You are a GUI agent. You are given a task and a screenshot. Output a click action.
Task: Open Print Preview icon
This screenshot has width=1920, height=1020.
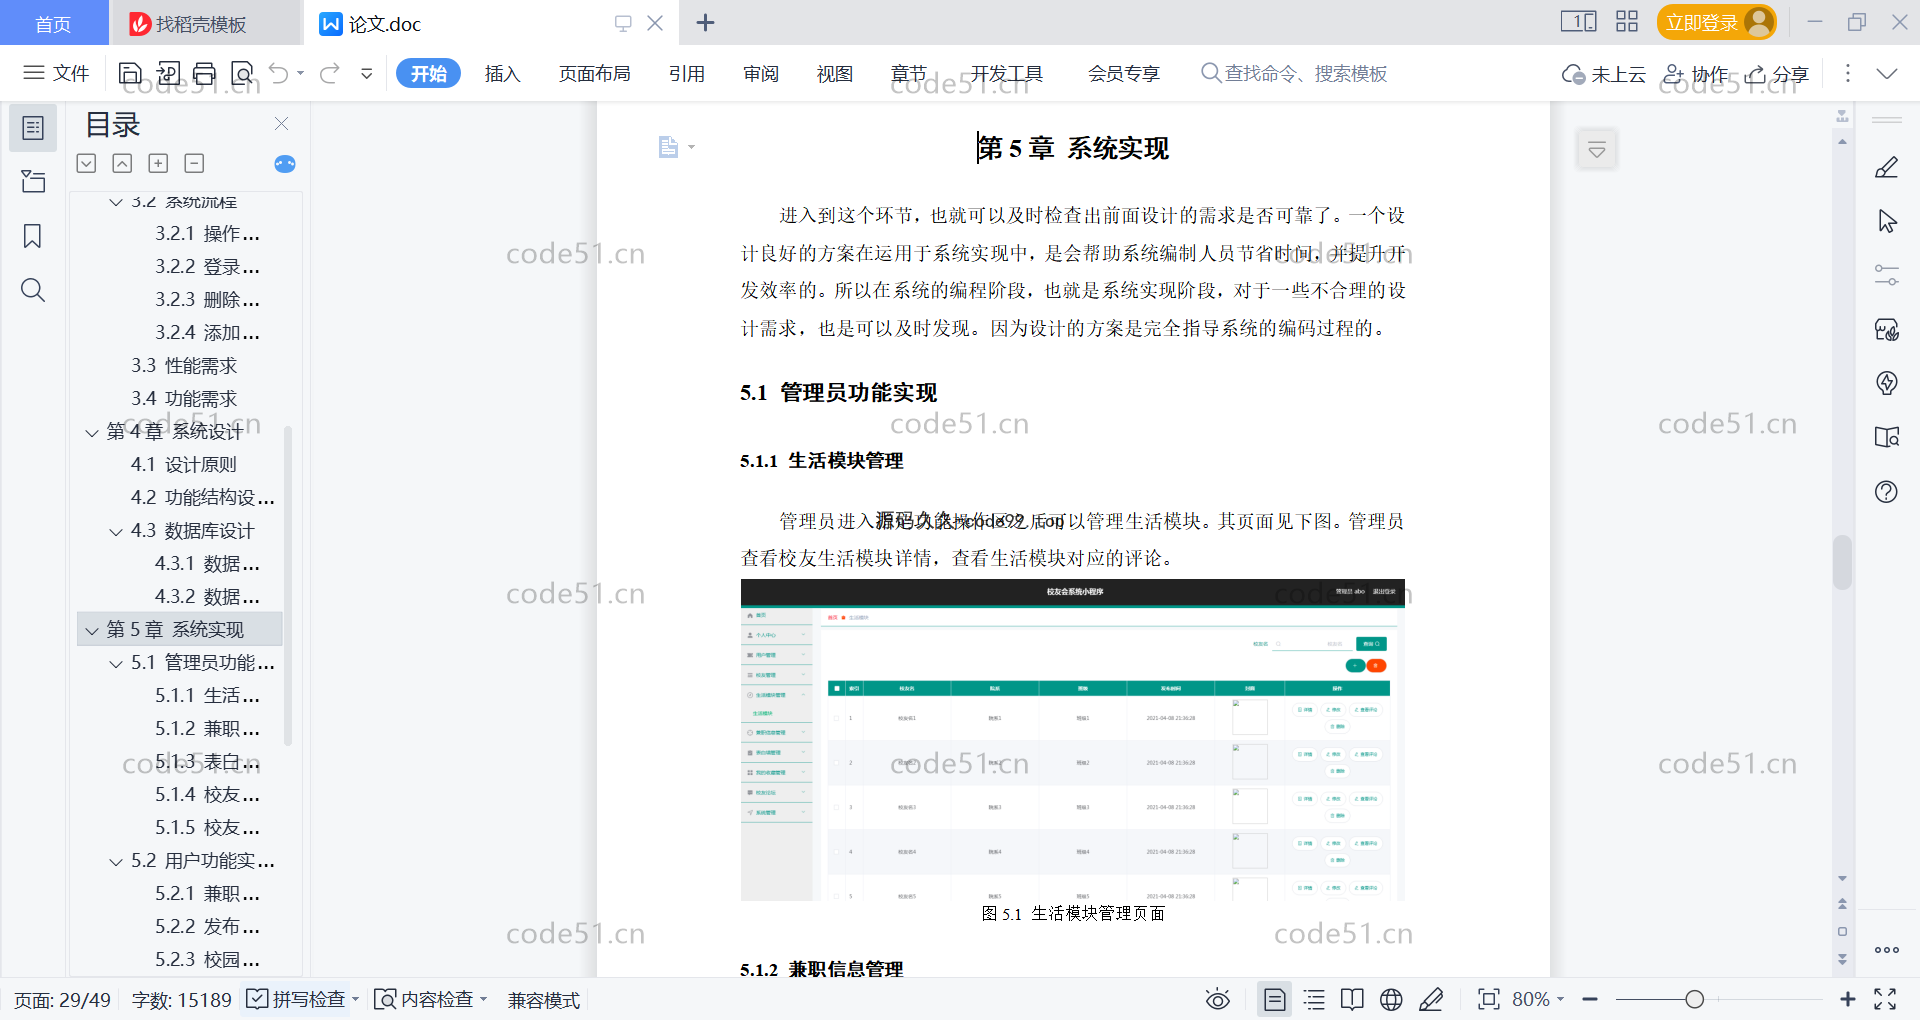coord(242,73)
